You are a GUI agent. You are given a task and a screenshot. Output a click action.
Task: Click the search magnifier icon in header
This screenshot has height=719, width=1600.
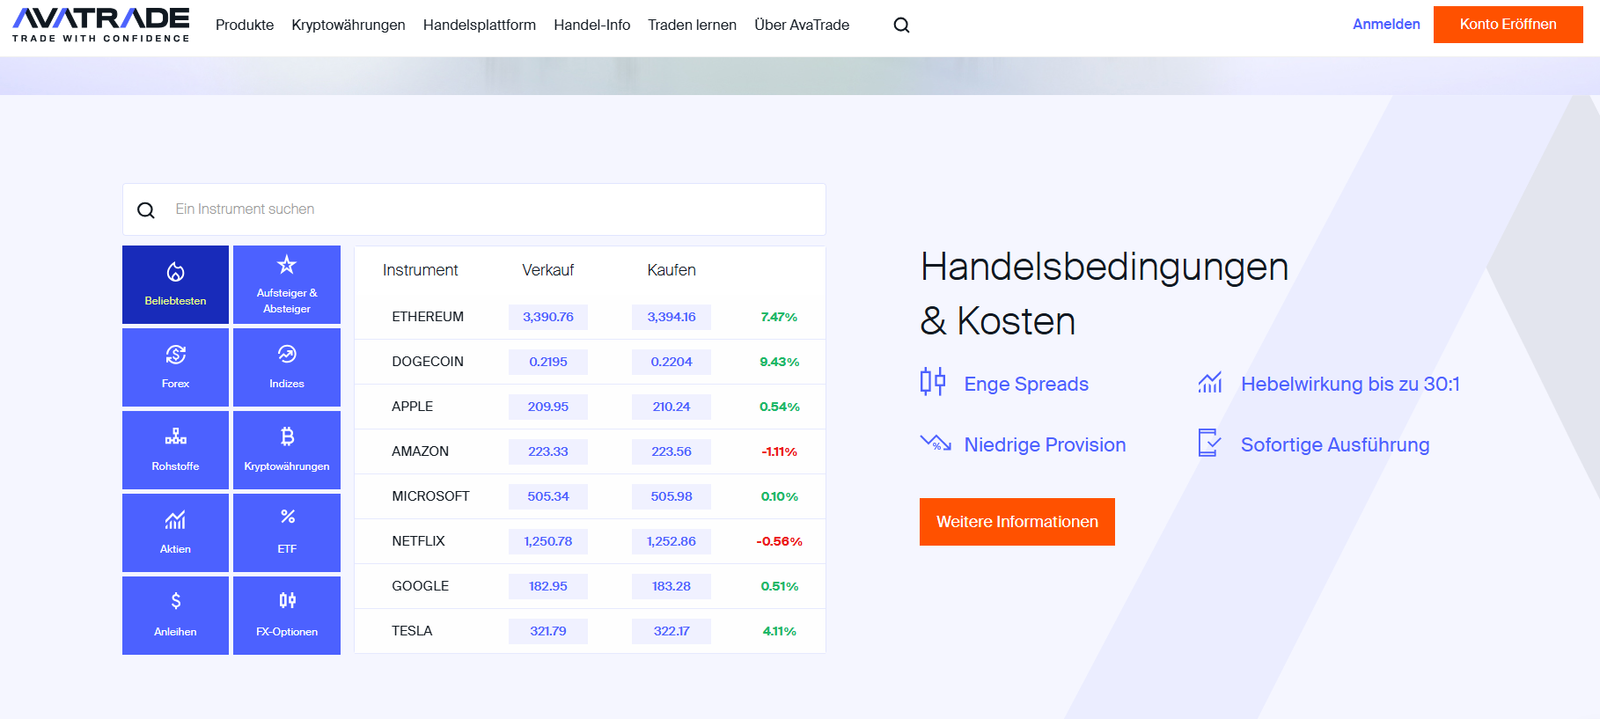pyautogui.click(x=901, y=25)
